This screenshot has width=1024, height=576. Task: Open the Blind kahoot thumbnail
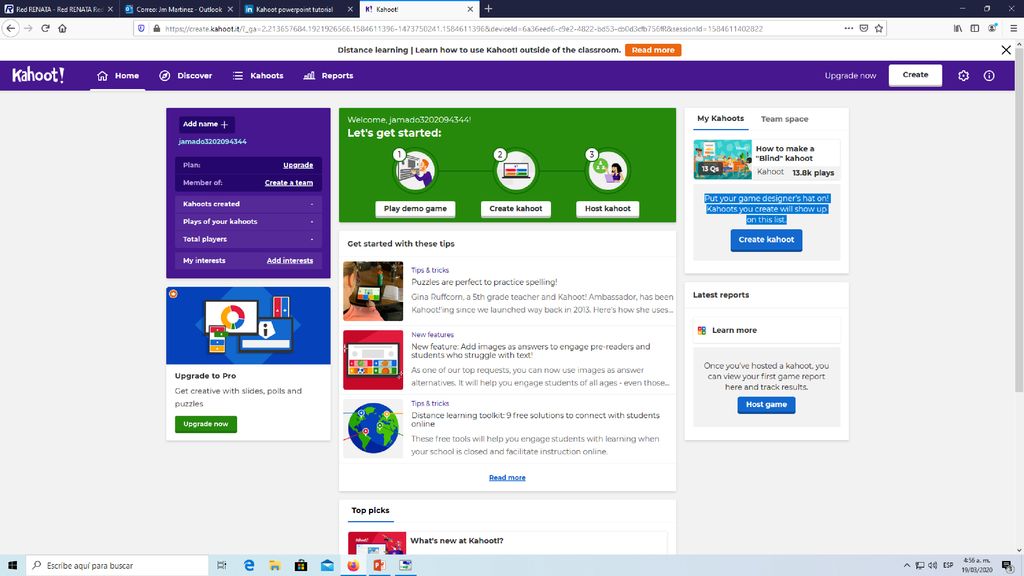click(x=722, y=159)
